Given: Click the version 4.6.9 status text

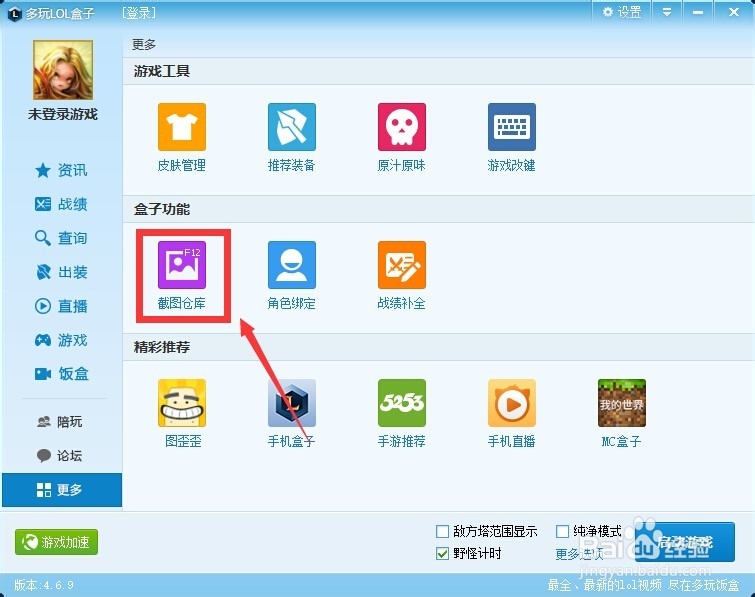Looking at the screenshot, I should [x=43, y=585].
